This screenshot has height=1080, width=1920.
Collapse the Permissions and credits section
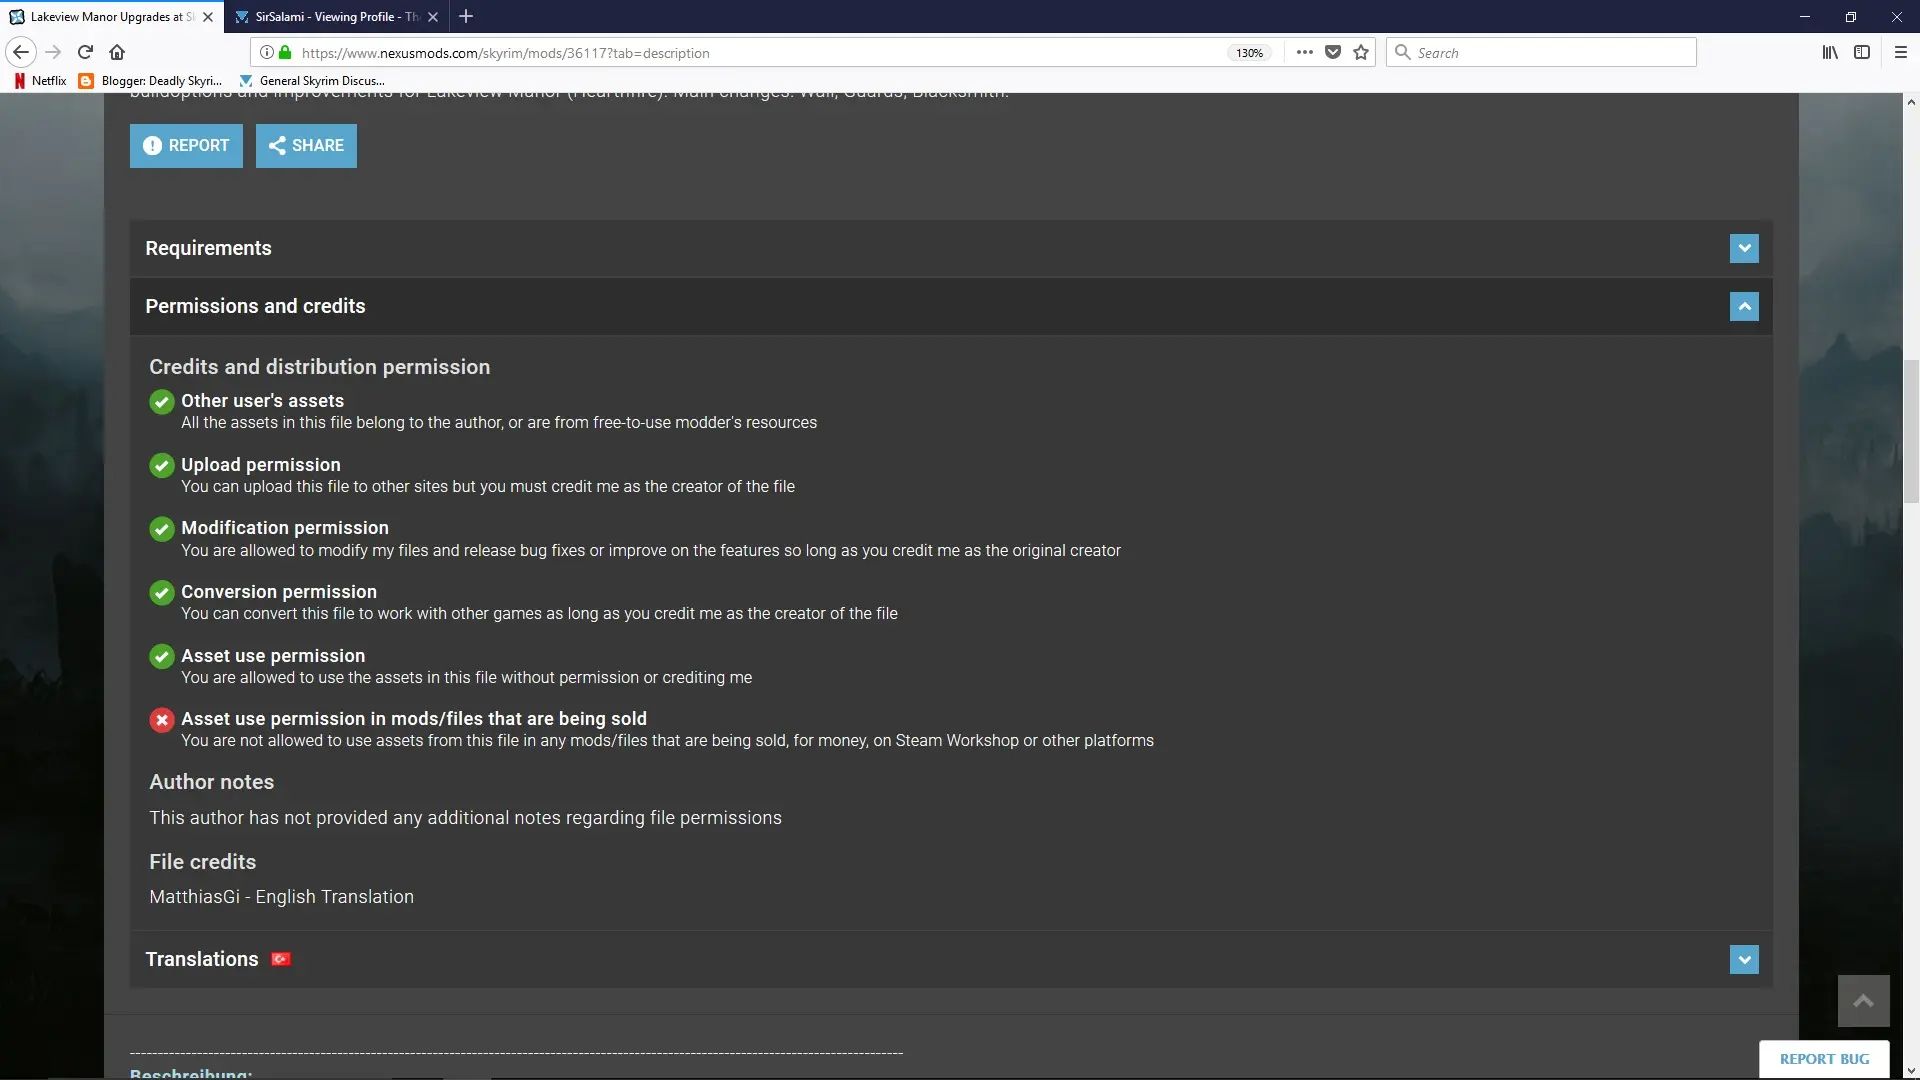click(x=1744, y=306)
